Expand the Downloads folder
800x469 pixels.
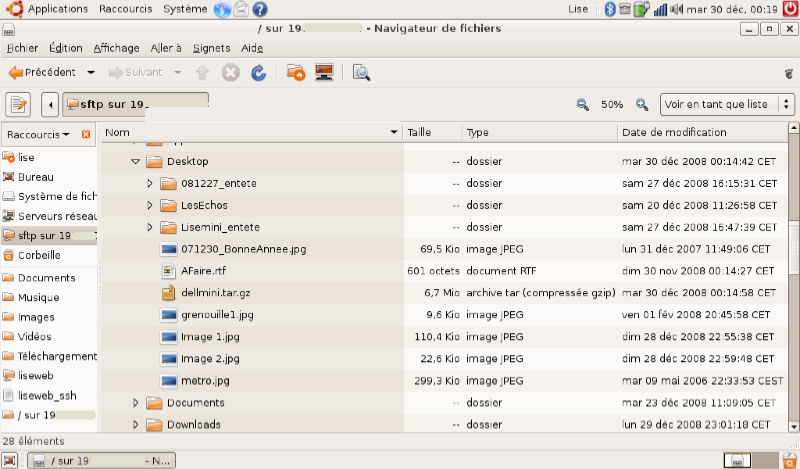pyautogui.click(x=136, y=424)
